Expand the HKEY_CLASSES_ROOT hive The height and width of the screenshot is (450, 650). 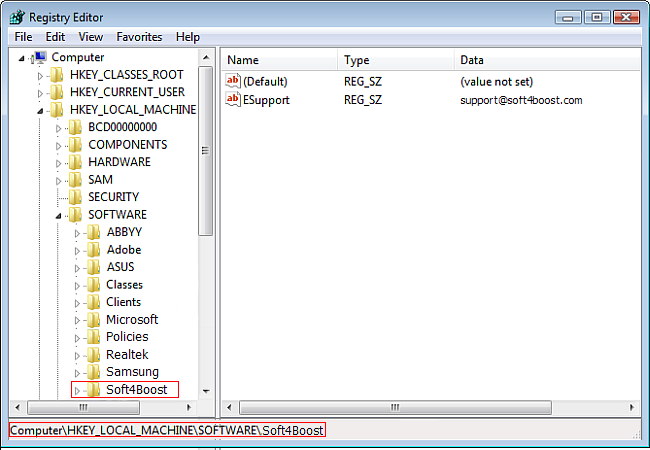pos(40,76)
